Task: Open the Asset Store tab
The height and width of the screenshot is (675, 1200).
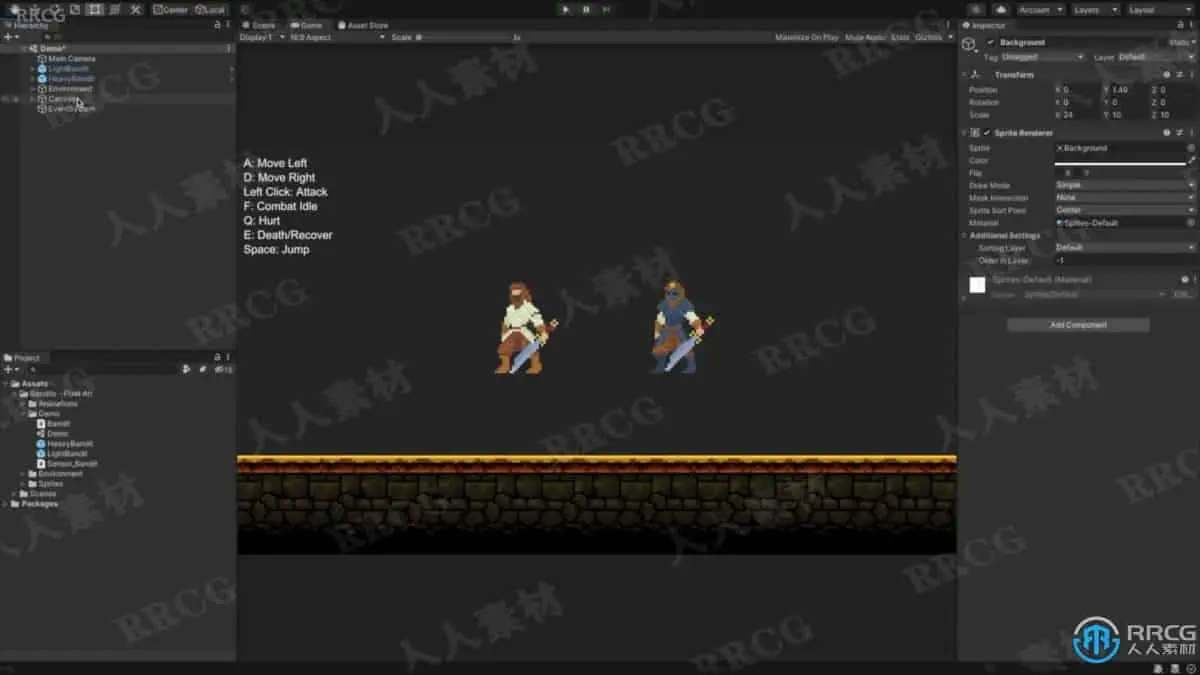Action: (363, 25)
